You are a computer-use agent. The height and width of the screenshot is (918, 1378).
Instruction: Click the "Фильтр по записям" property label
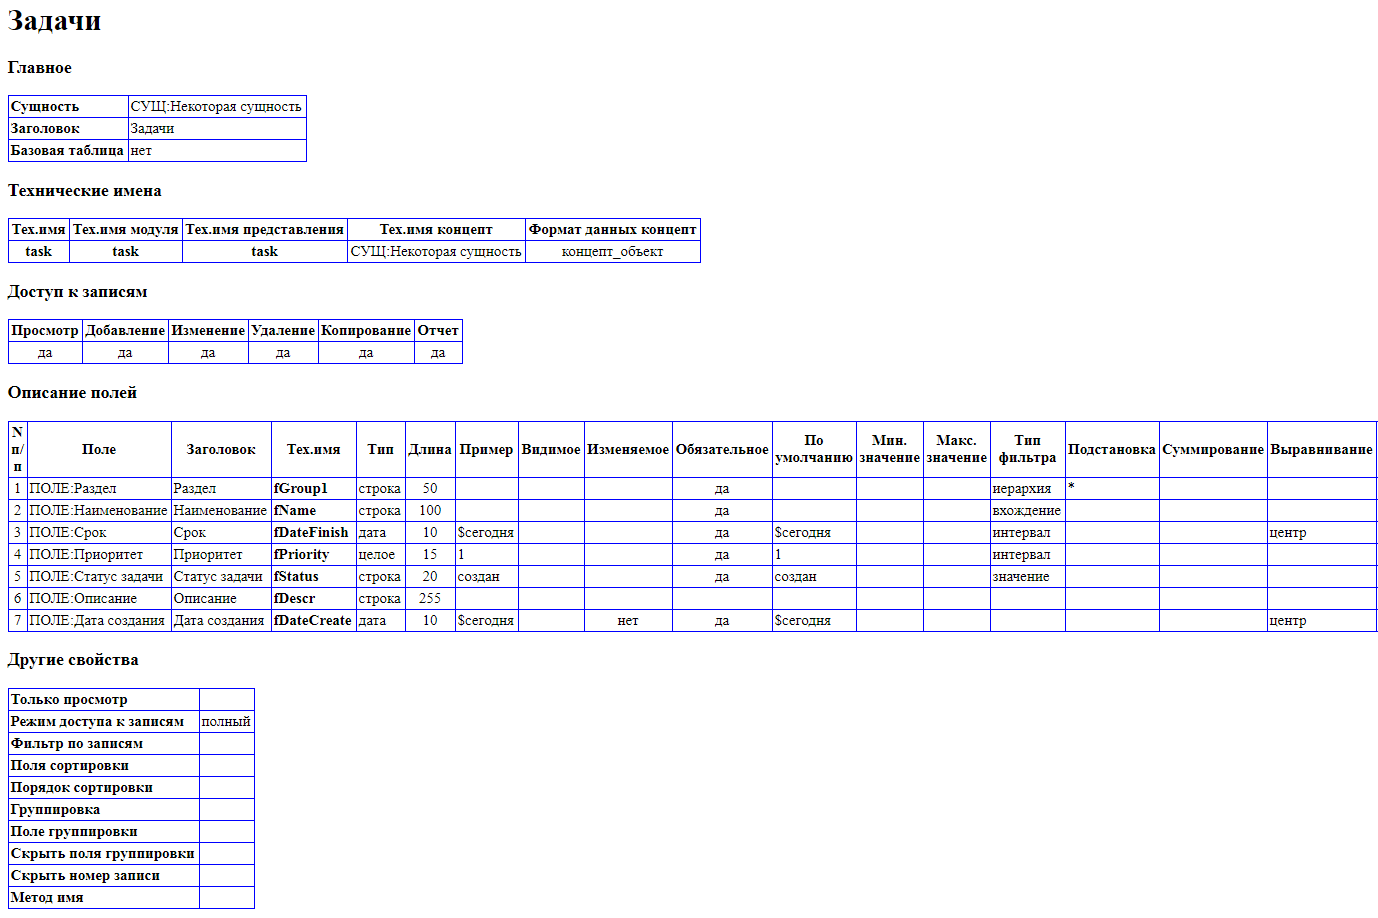tap(104, 743)
